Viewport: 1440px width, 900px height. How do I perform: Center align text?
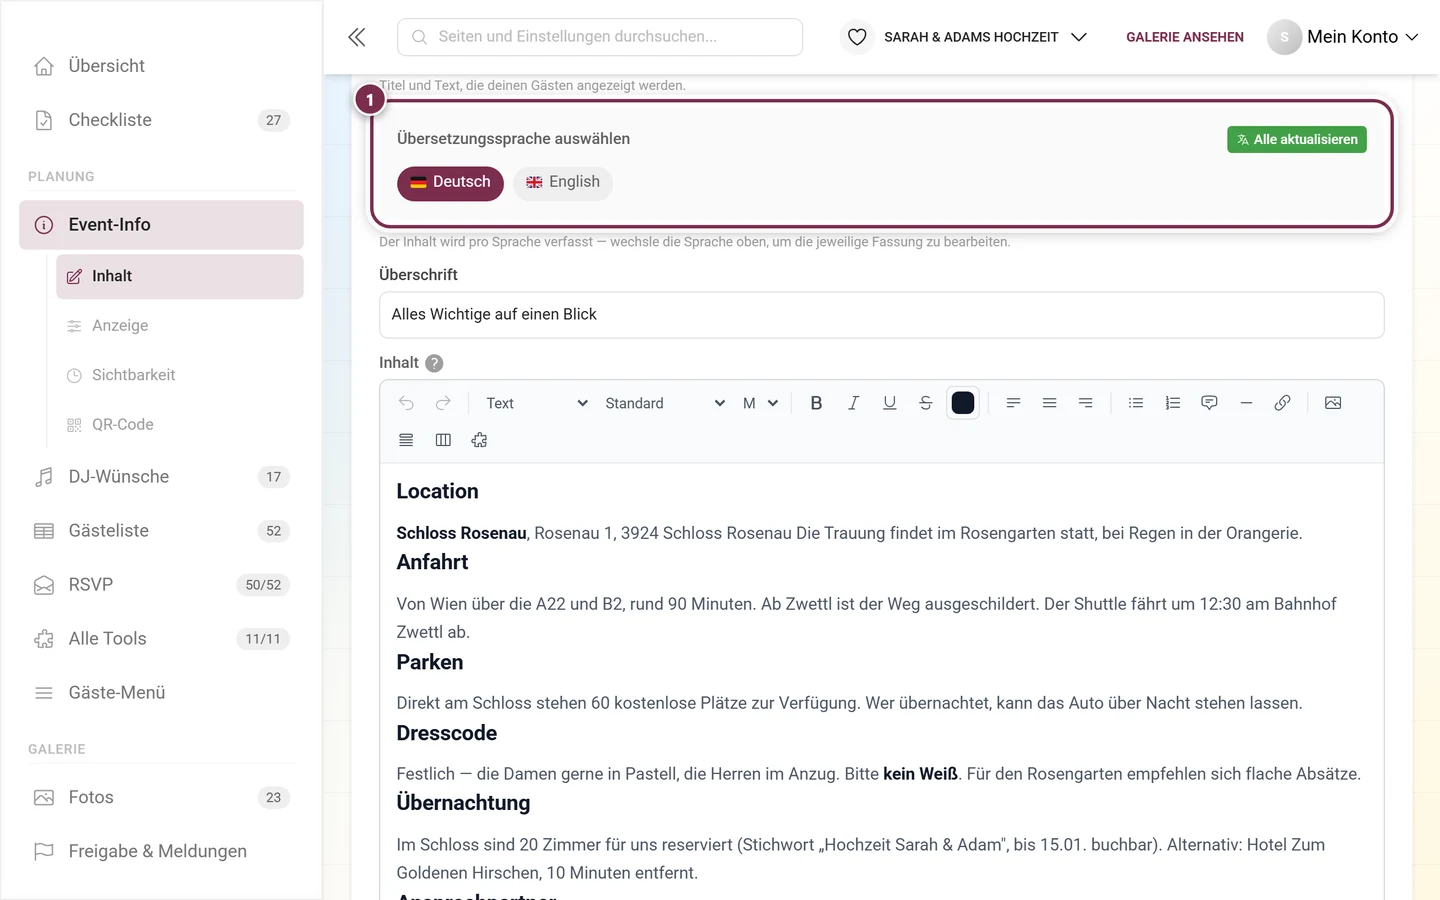1049,403
